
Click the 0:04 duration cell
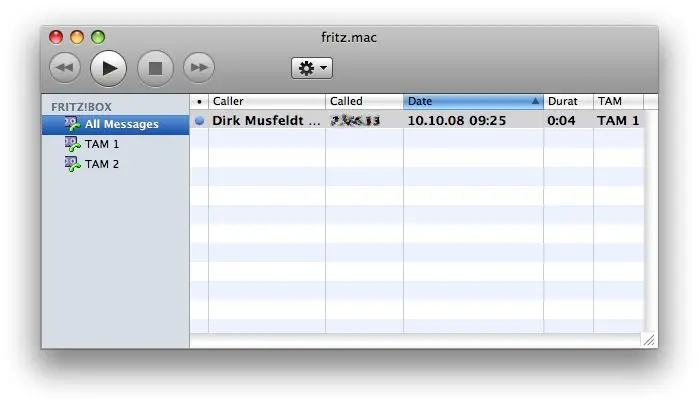click(x=561, y=120)
